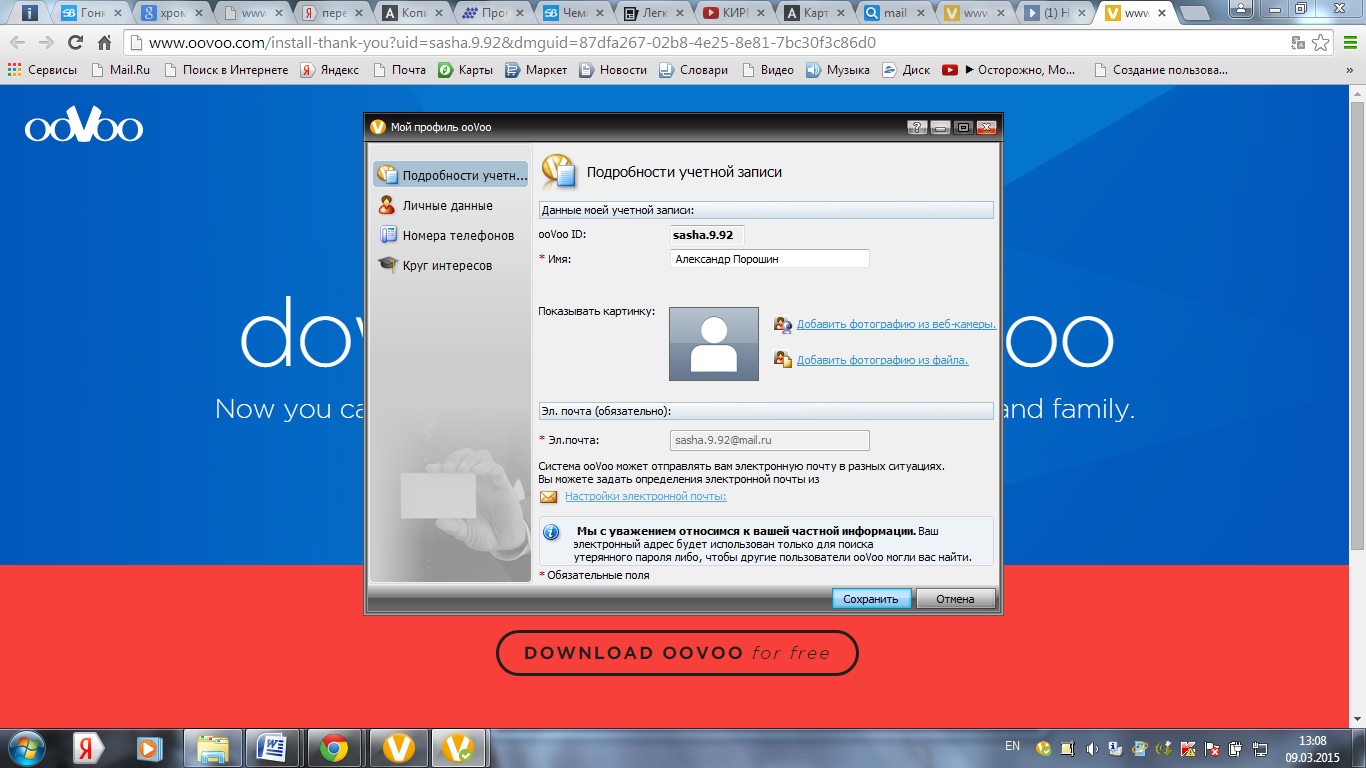Screen dimensions: 1366x768
Task: Click the translate icon in address bar
Action: (x=1298, y=43)
